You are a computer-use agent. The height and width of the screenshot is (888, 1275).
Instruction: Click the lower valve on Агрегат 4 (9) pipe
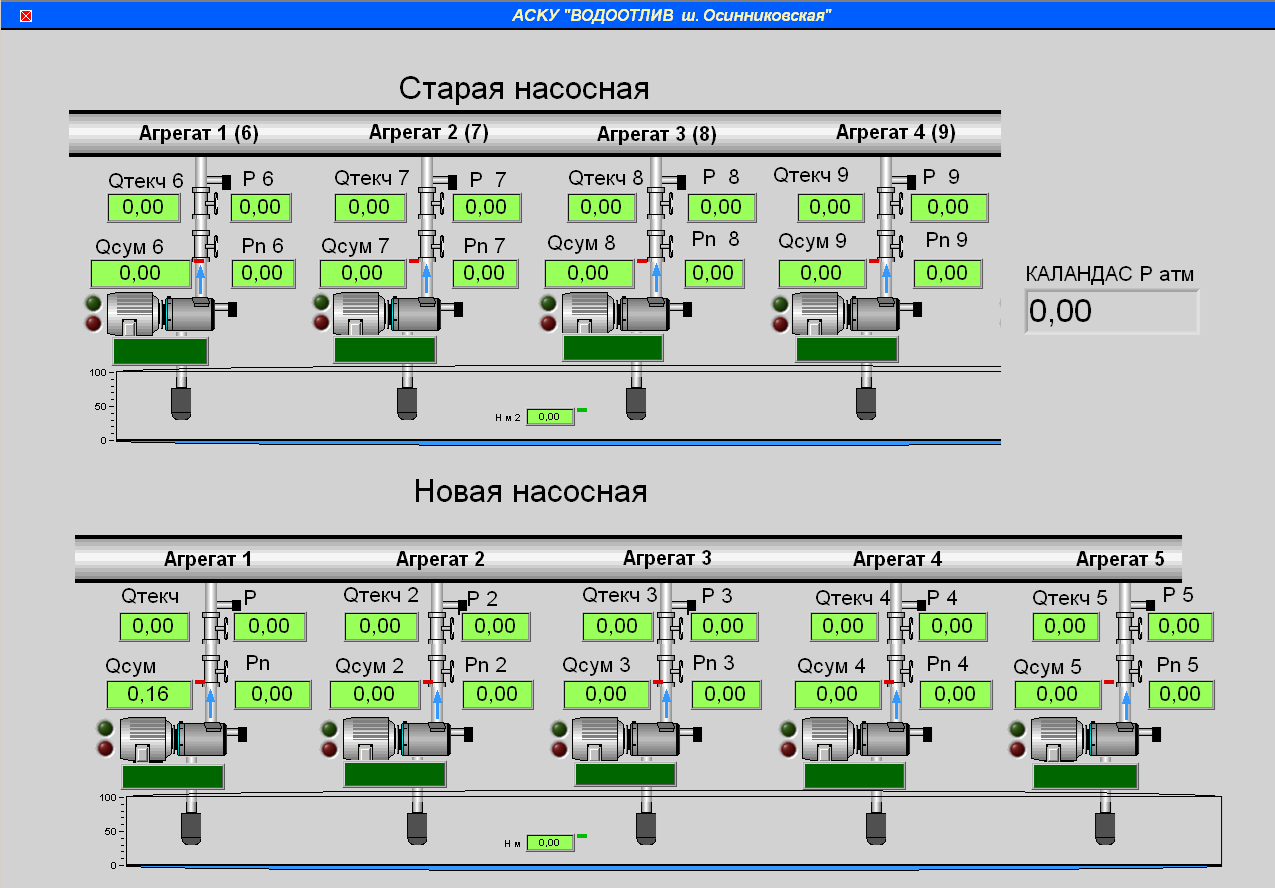886,243
